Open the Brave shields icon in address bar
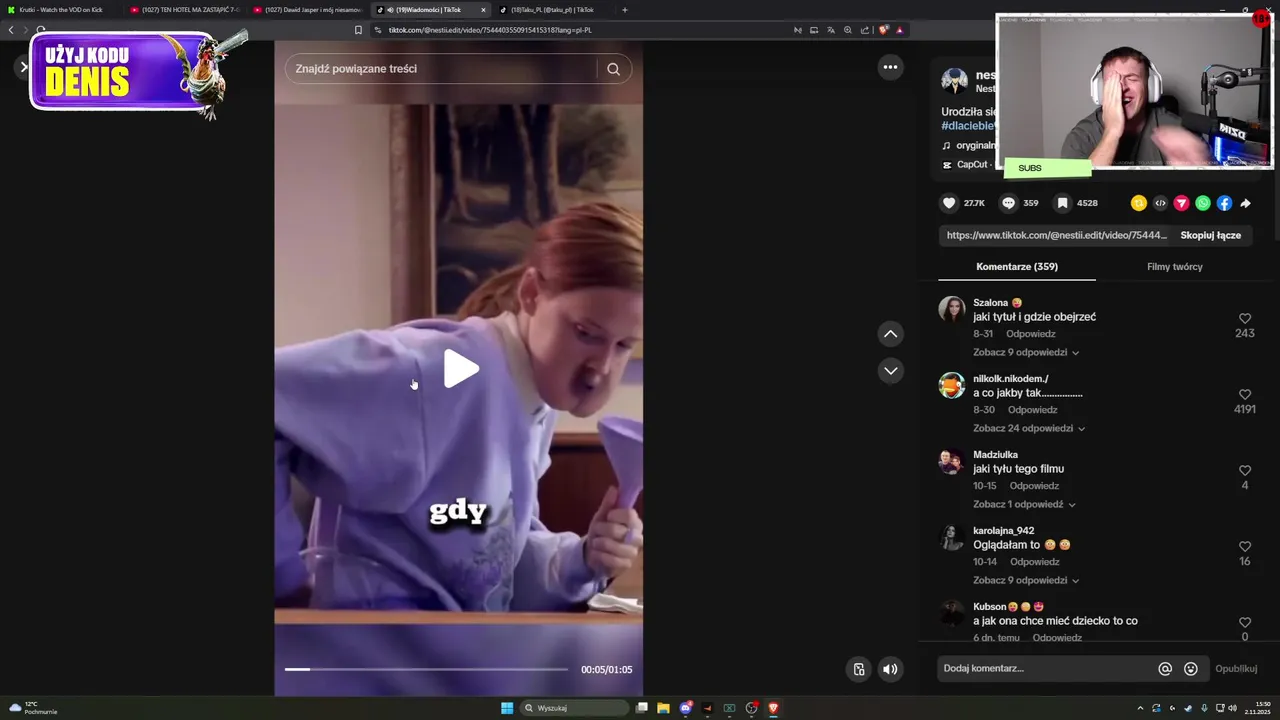Screen dimensions: 1280x720 883,30
